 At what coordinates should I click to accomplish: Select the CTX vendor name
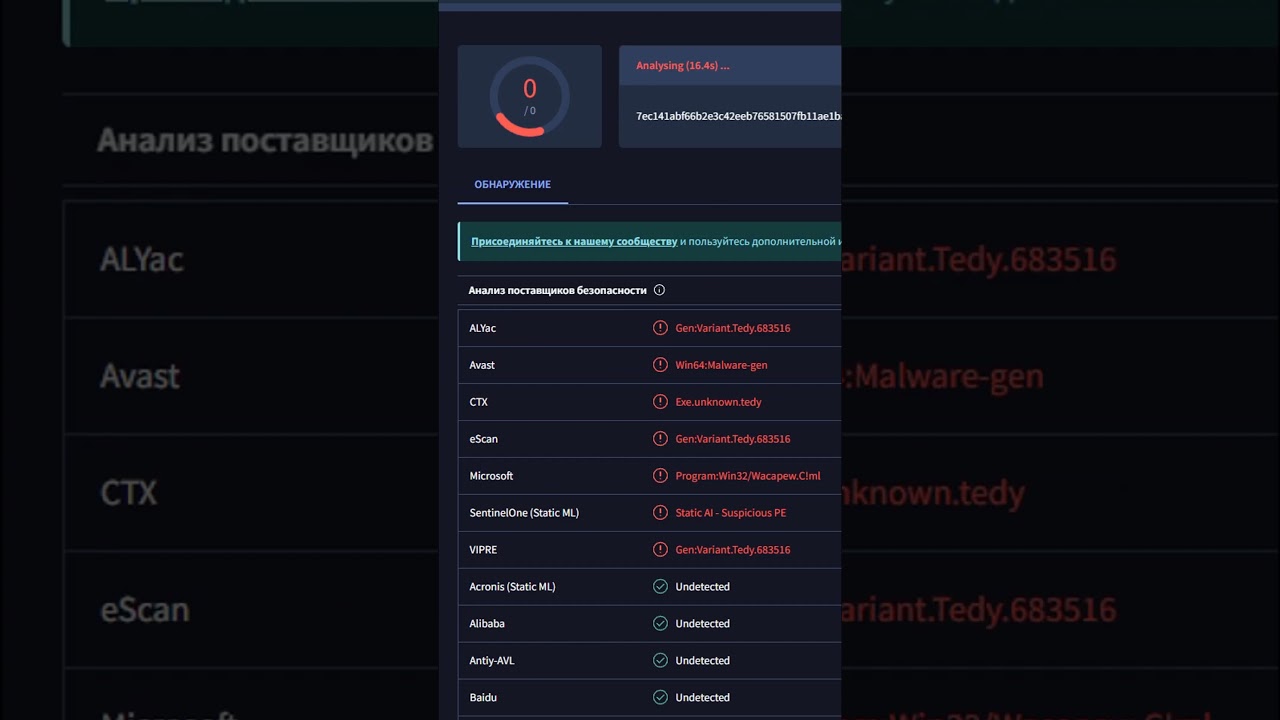pyautogui.click(x=479, y=402)
